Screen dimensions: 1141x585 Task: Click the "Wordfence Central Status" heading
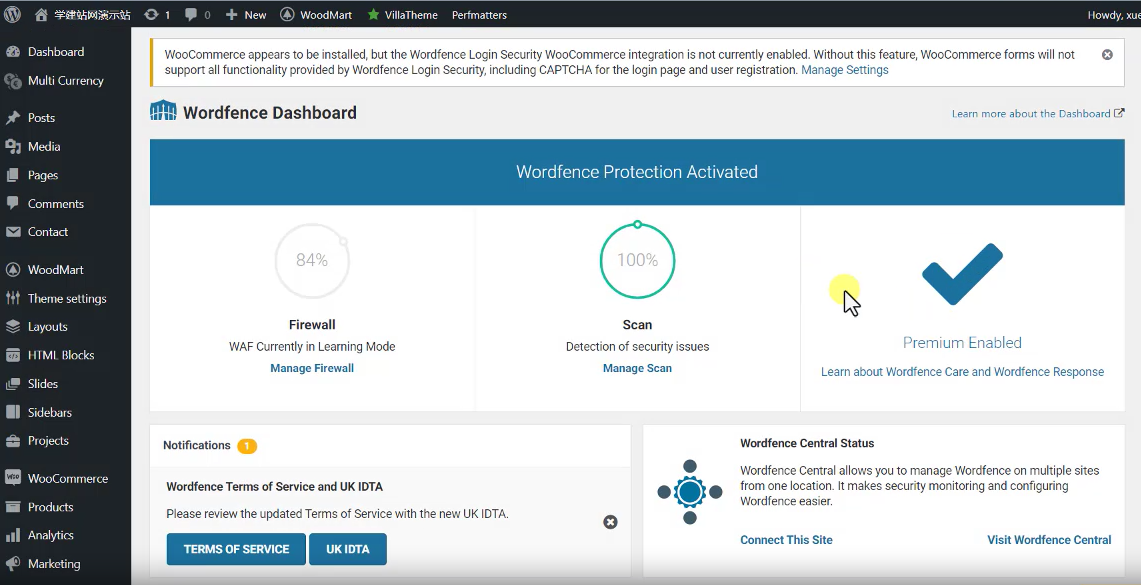point(807,443)
